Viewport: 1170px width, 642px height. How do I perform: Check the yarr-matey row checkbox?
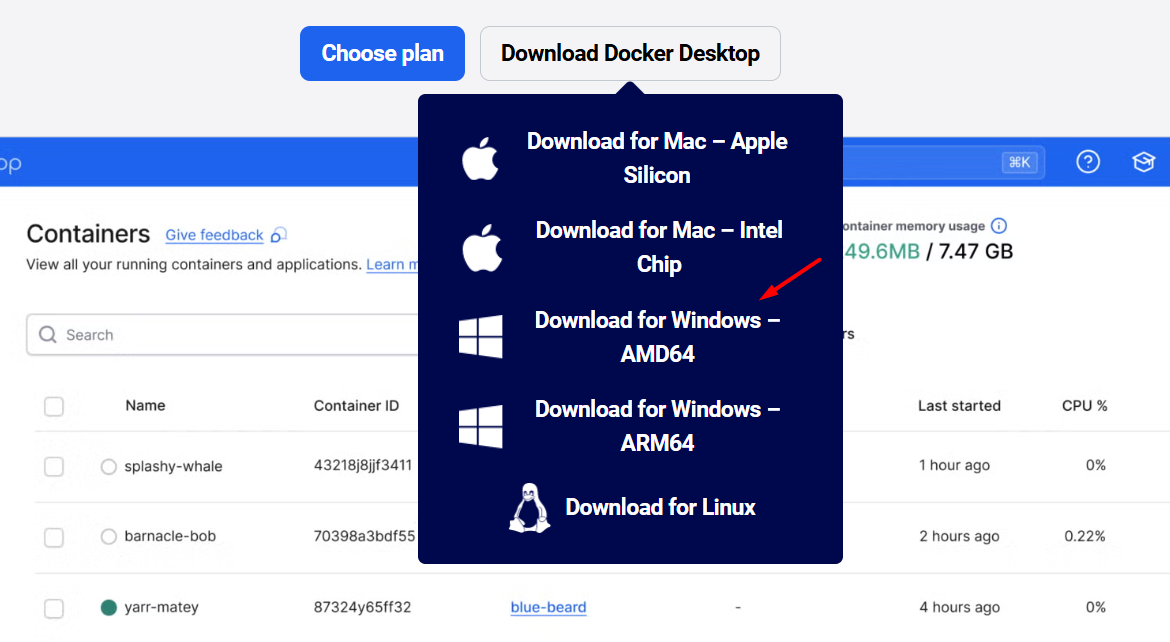pyautogui.click(x=54, y=608)
